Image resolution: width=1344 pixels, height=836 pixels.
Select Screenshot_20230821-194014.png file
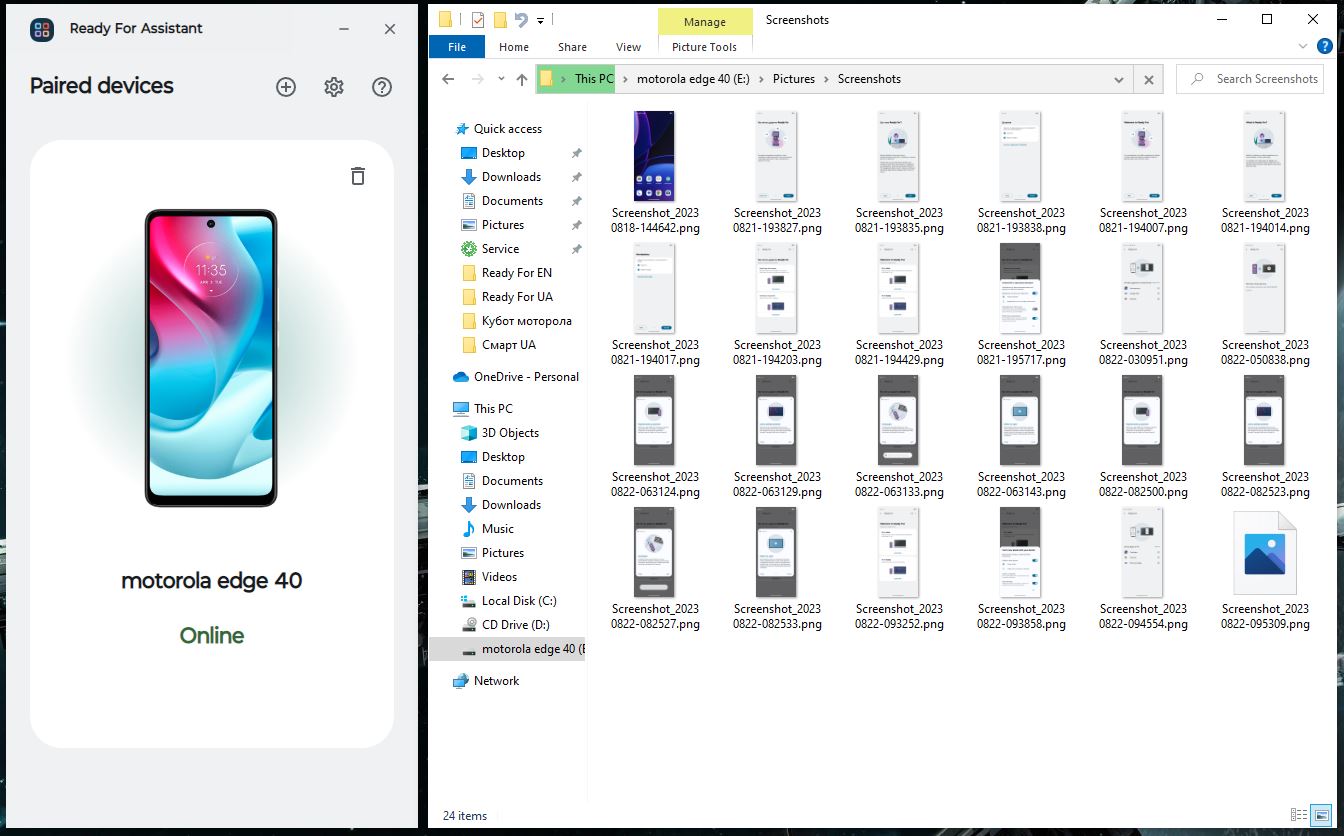click(1265, 173)
